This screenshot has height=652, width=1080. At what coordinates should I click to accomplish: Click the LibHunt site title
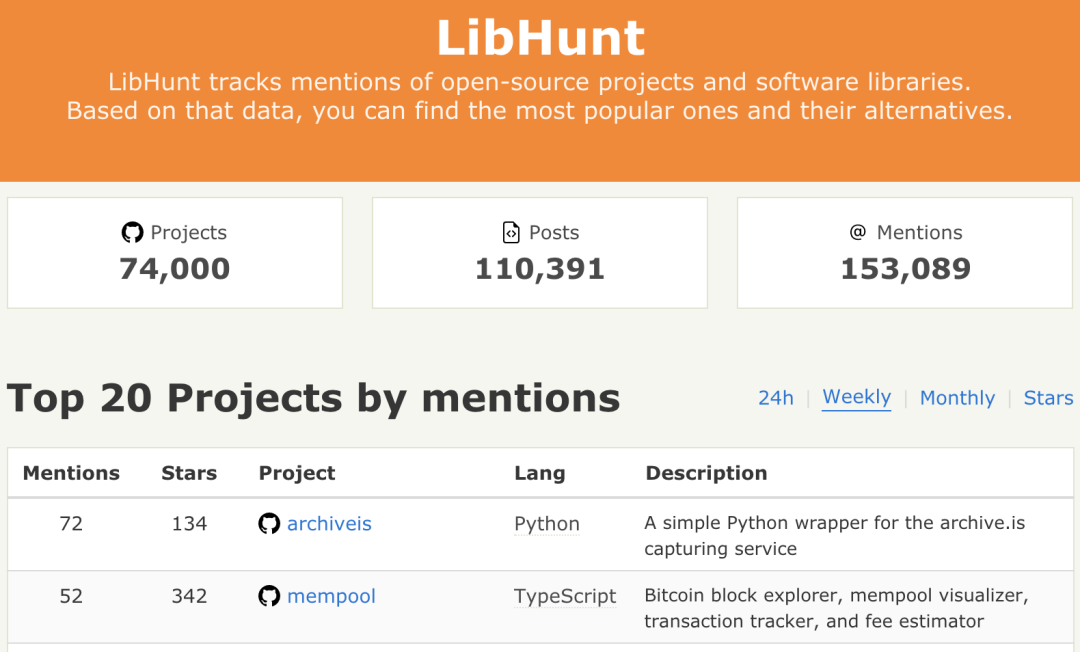click(540, 38)
